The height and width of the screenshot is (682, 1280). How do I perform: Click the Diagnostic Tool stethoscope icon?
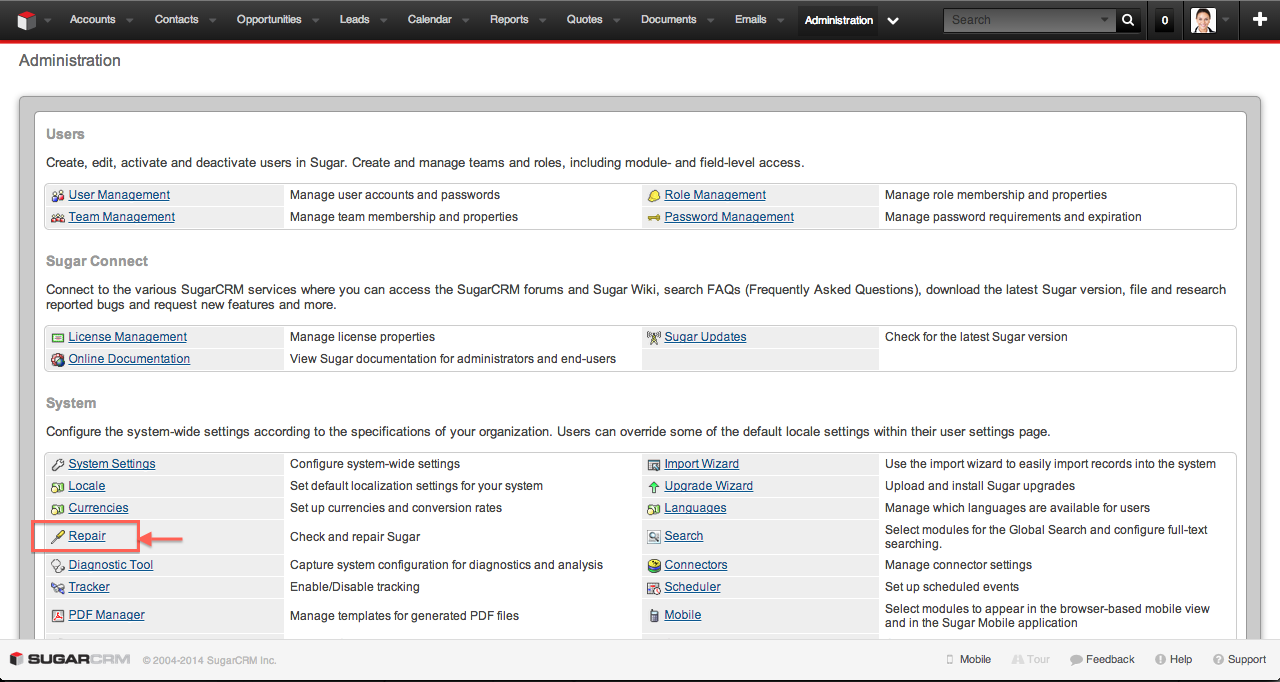pyautogui.click(x=58, y=565)
